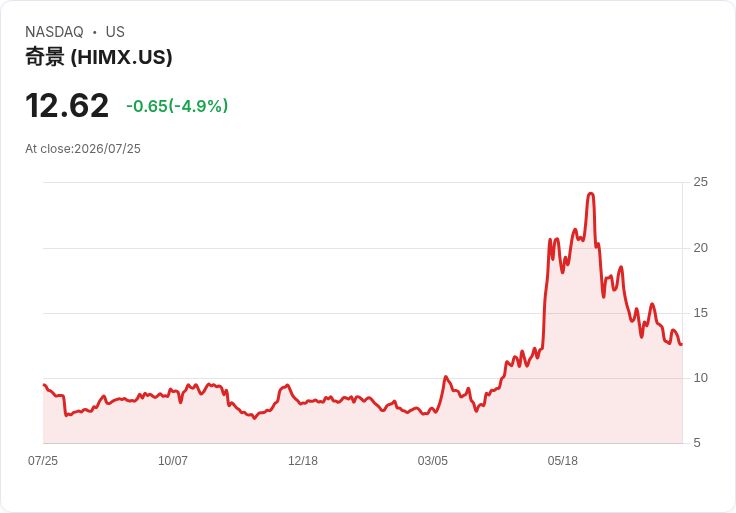Click the 10 y-axis price label
The image size is (736, 513).
coord(700,378)
